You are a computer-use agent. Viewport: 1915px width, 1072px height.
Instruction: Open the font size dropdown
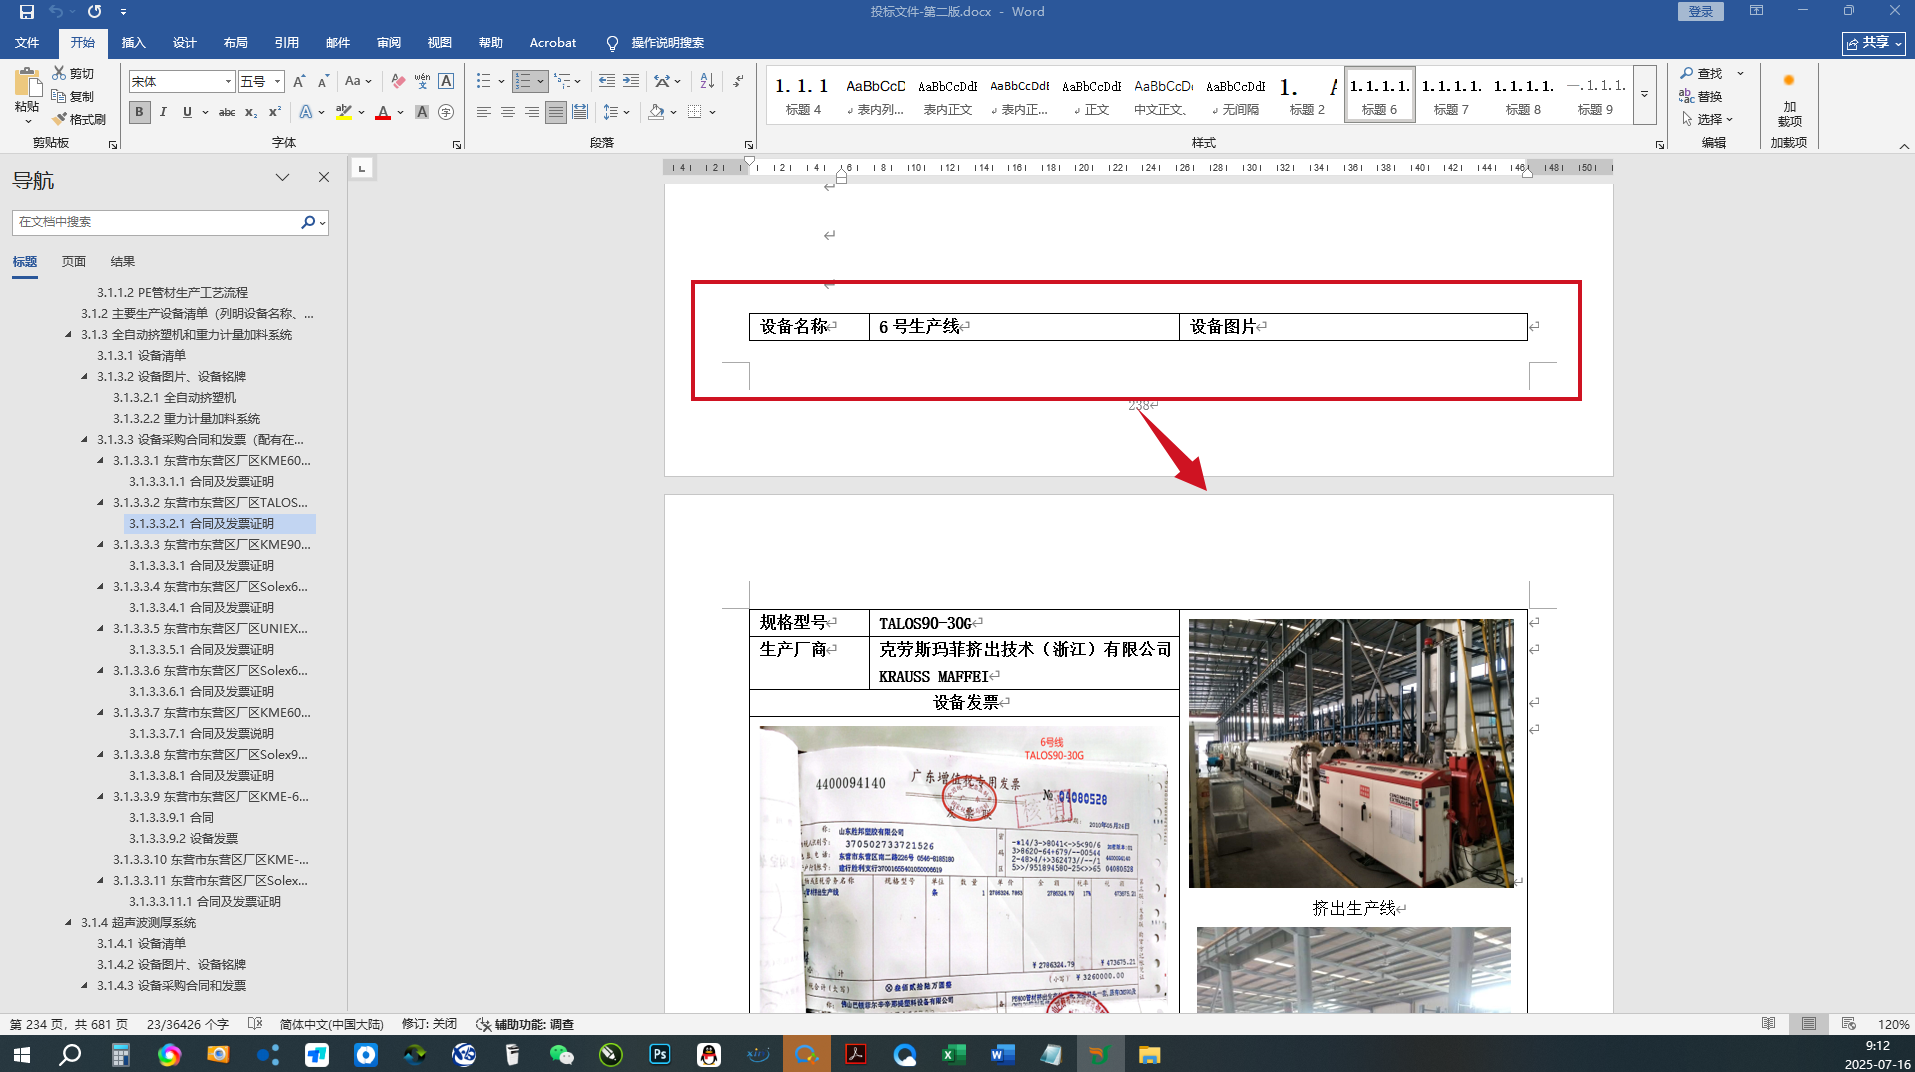click(278, 82)
